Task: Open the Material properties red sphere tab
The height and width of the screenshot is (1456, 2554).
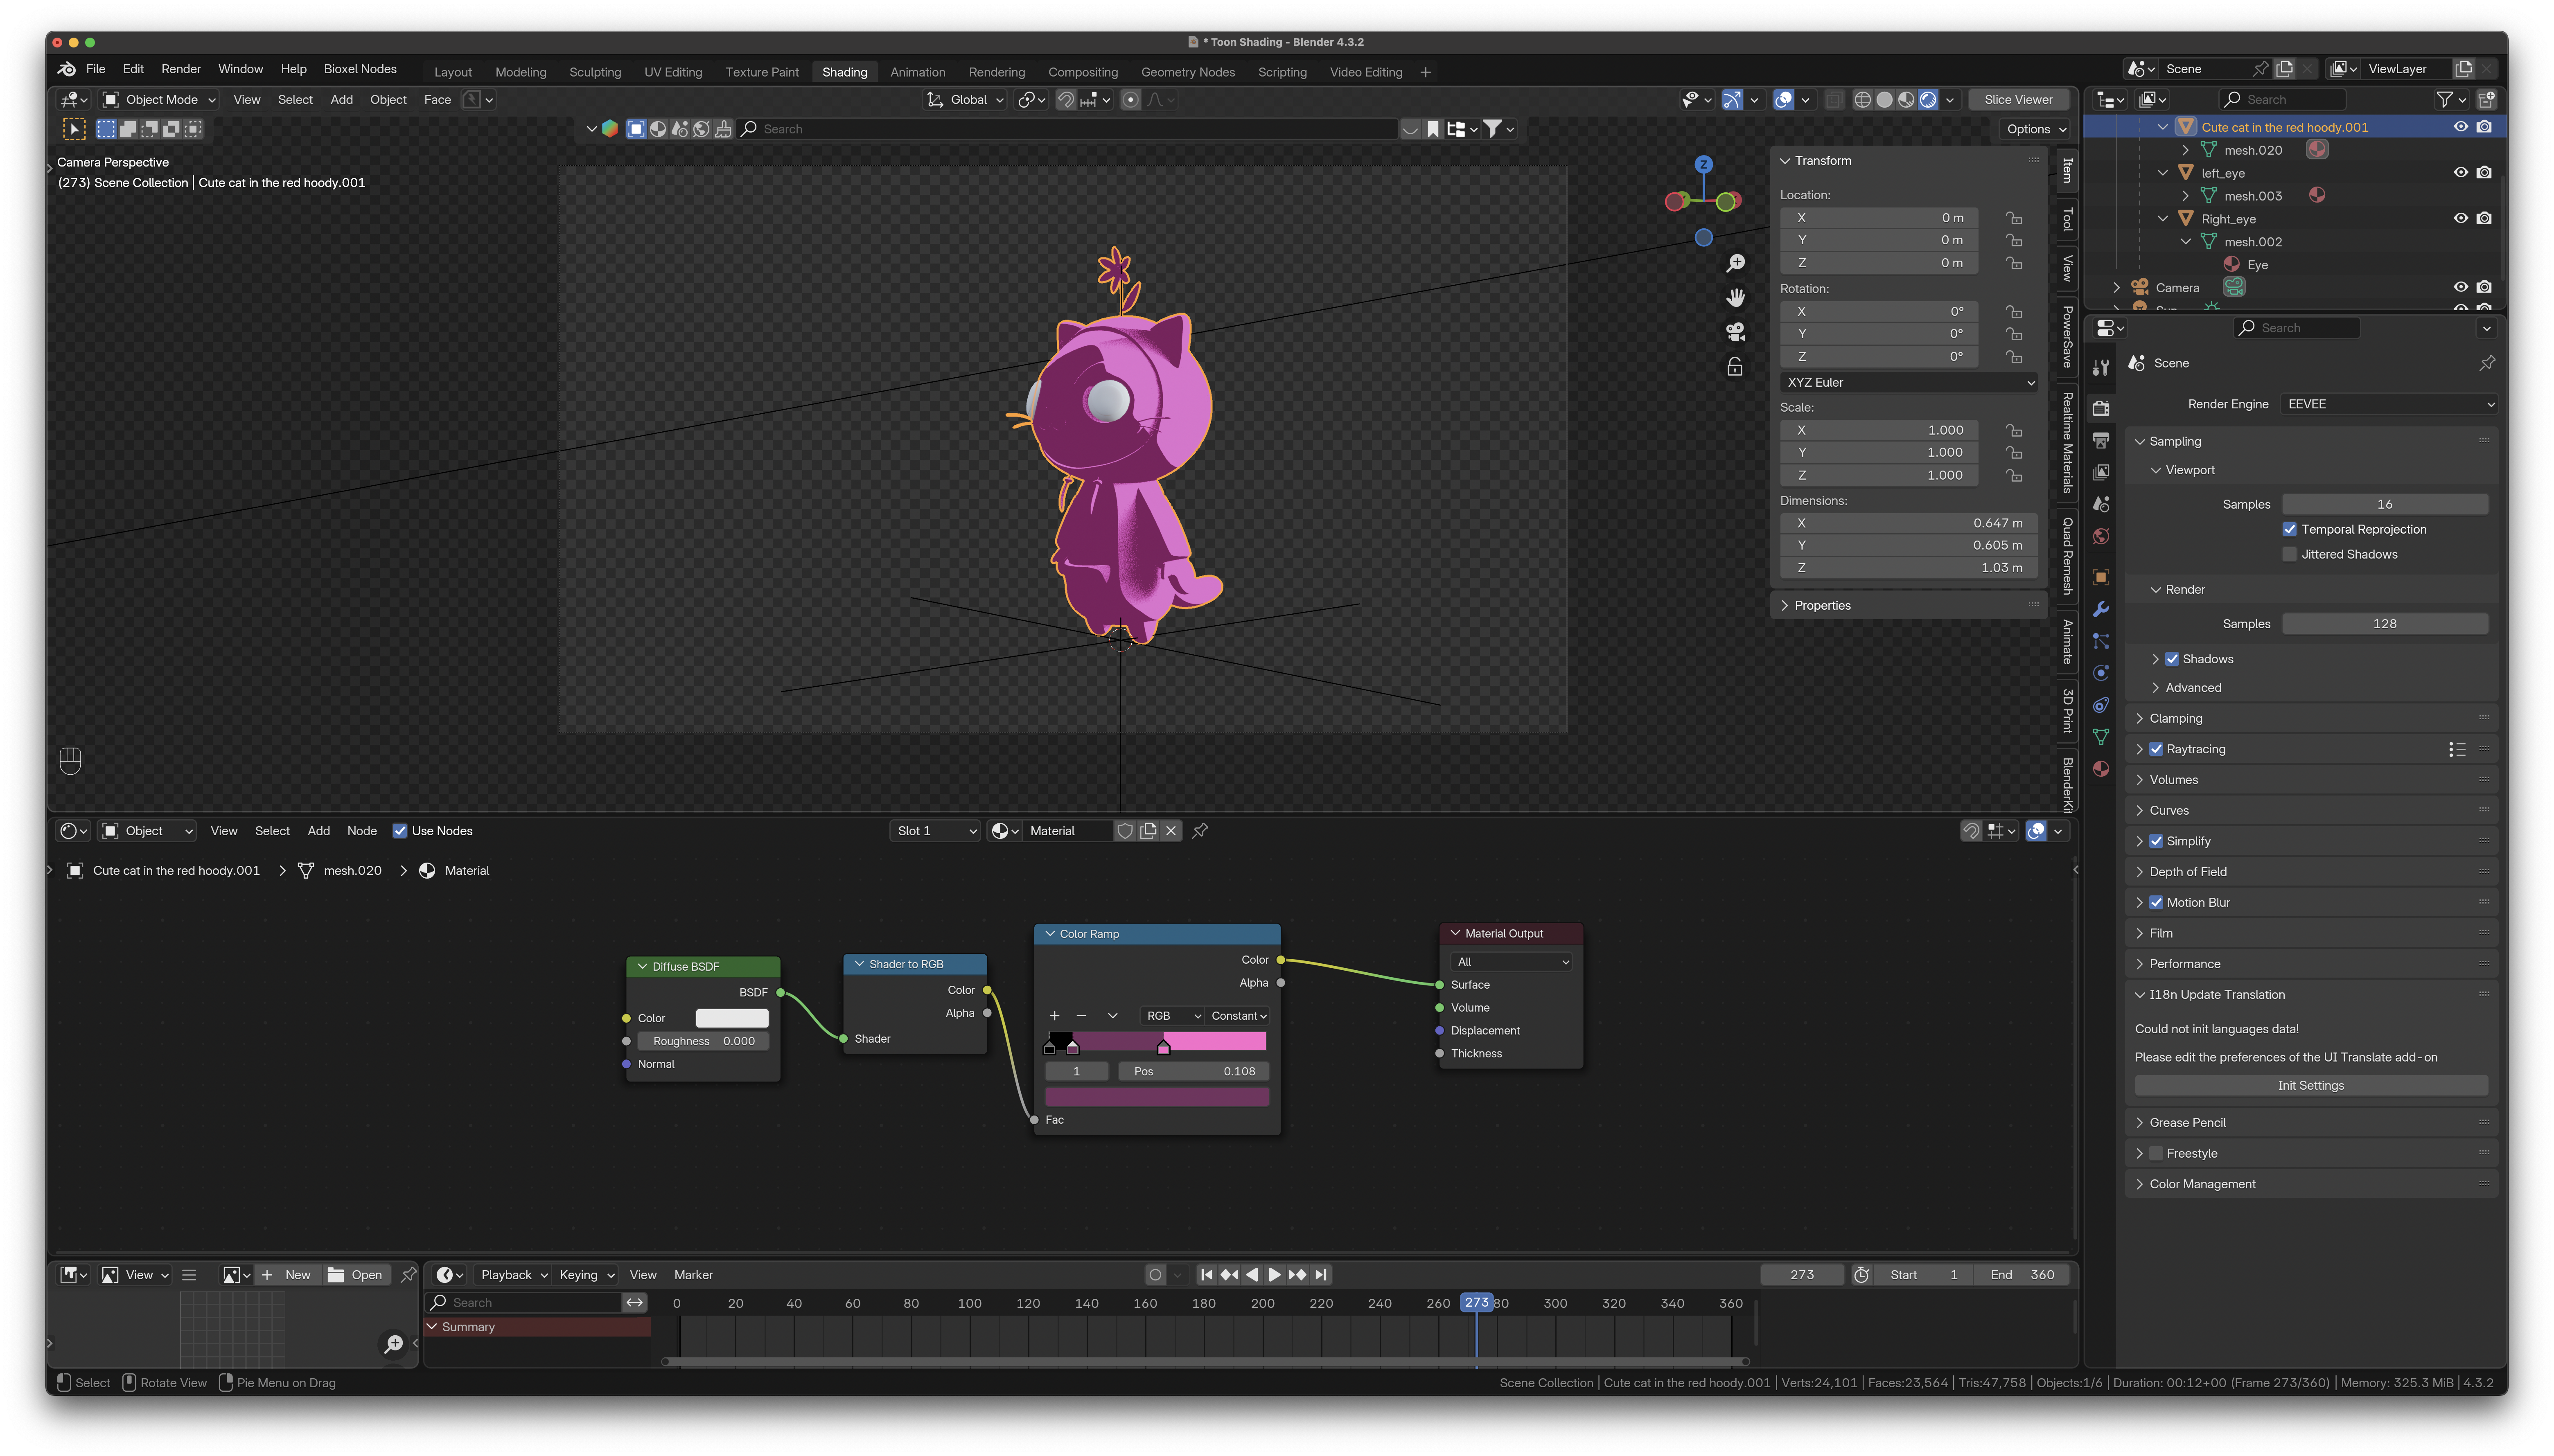Action: click(2101, 768)
